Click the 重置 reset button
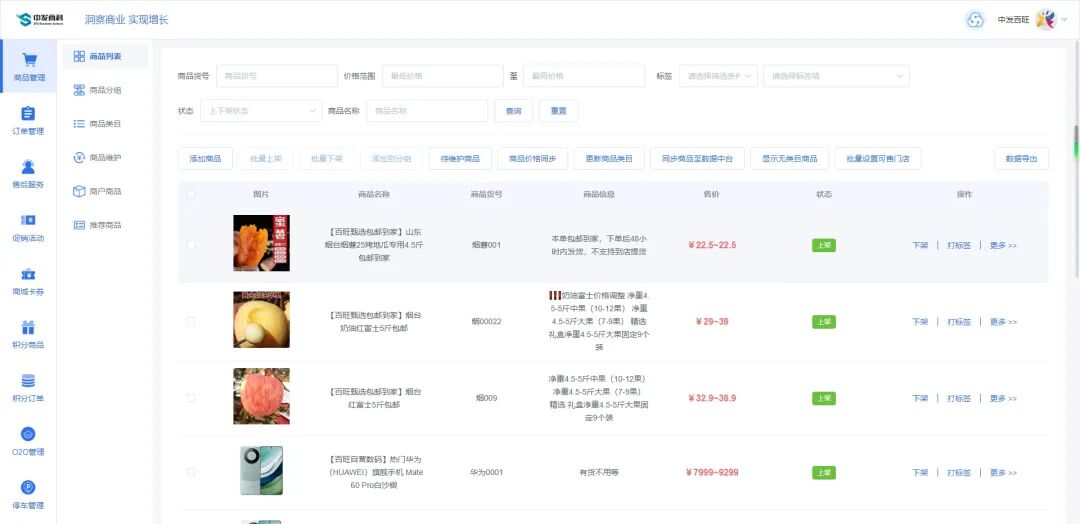The width and height of the screenshot is (1080, 524). 559,111
